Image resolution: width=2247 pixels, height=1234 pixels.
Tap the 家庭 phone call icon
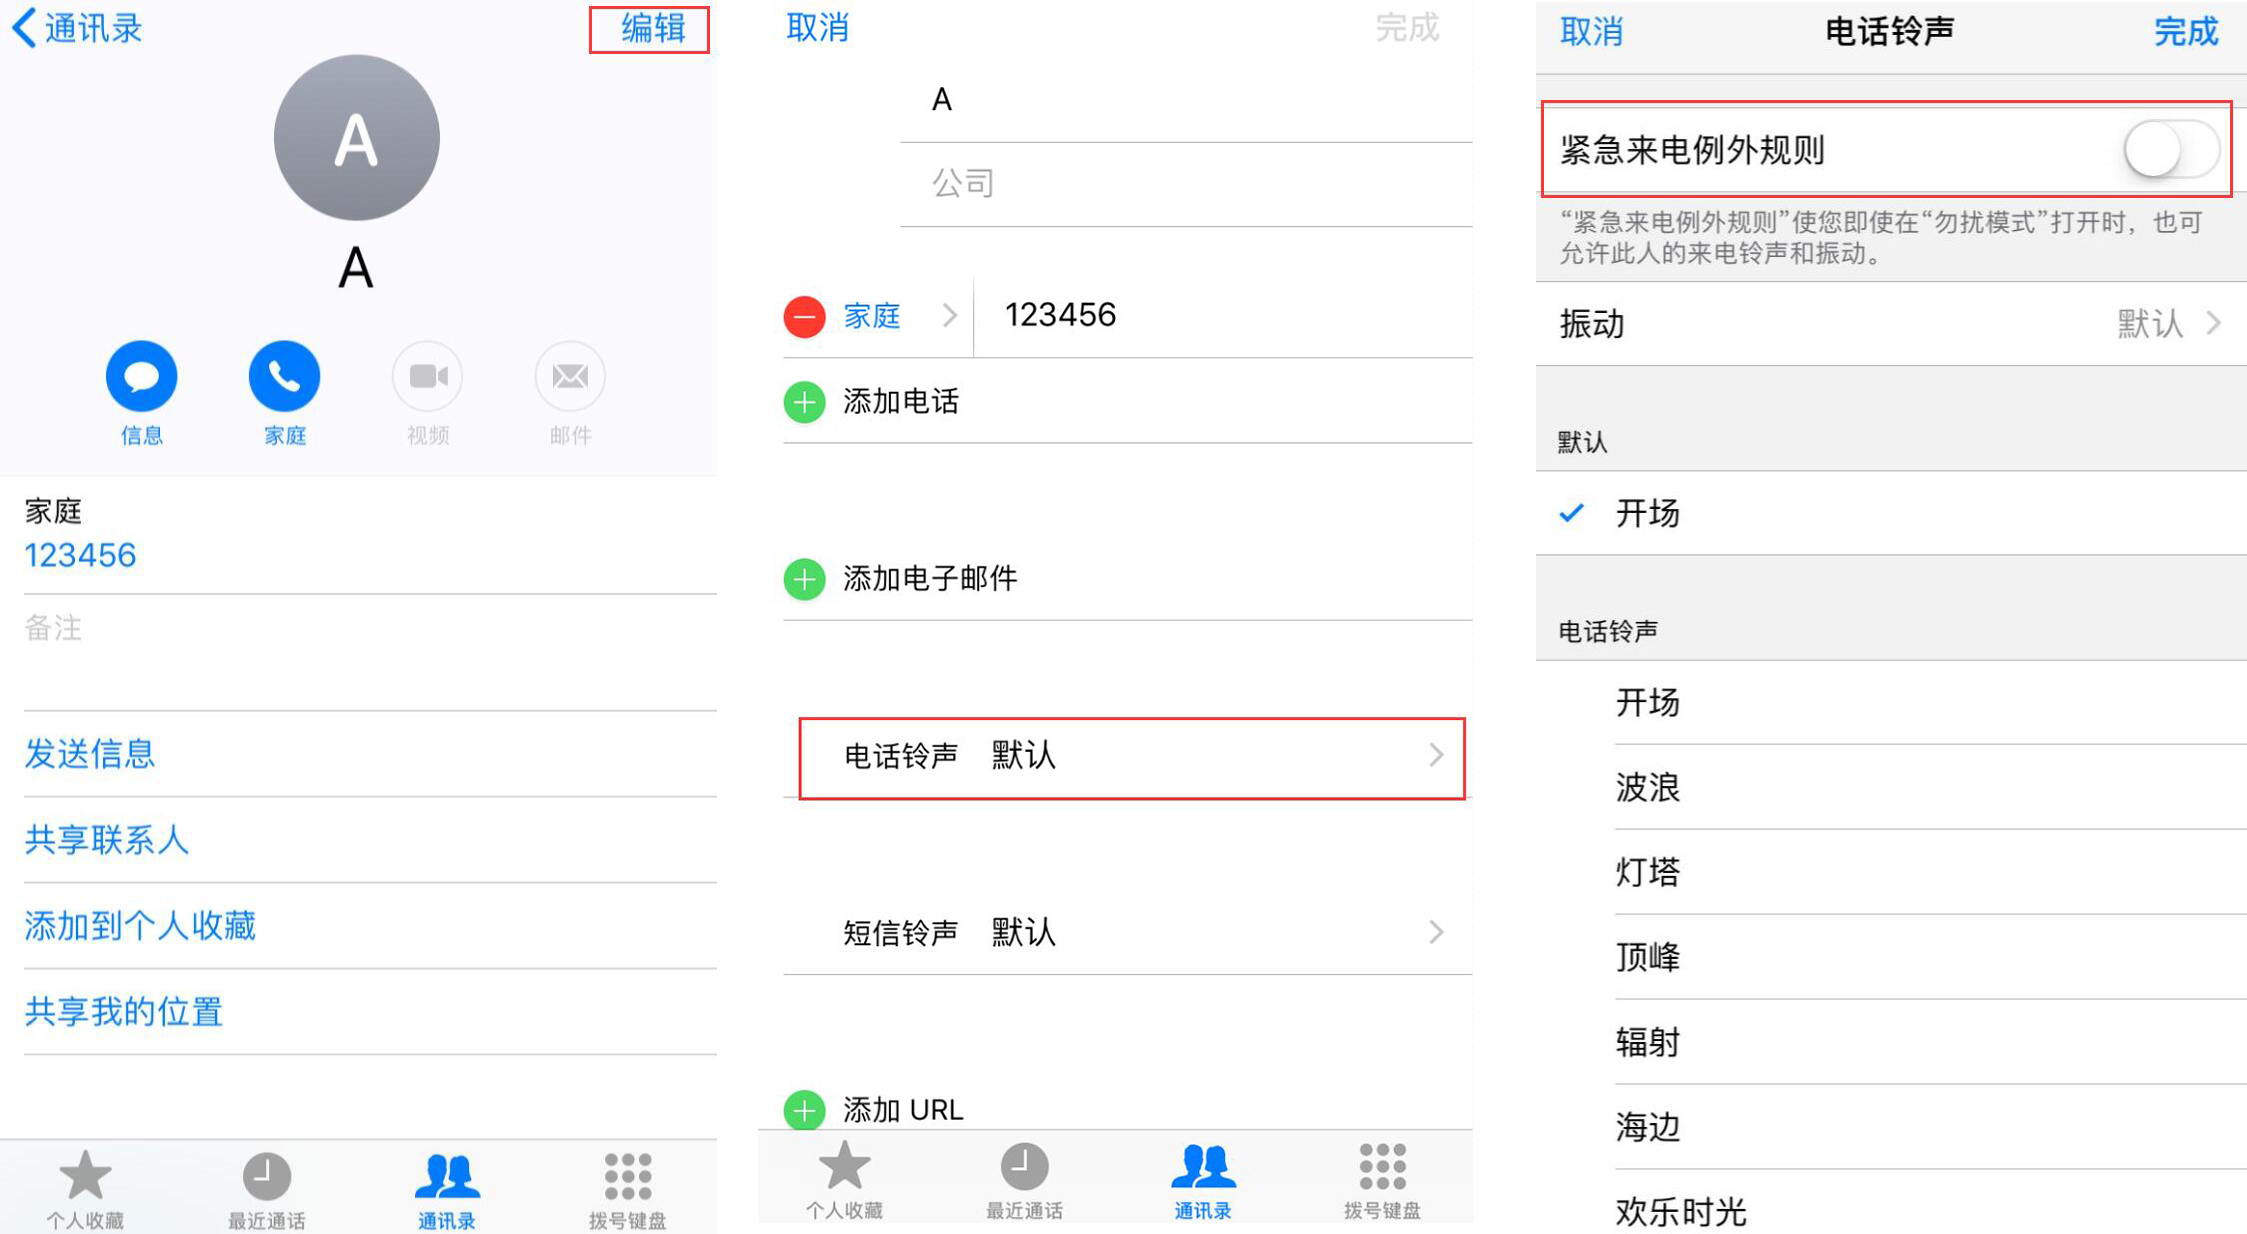click(x=285, y=376)
